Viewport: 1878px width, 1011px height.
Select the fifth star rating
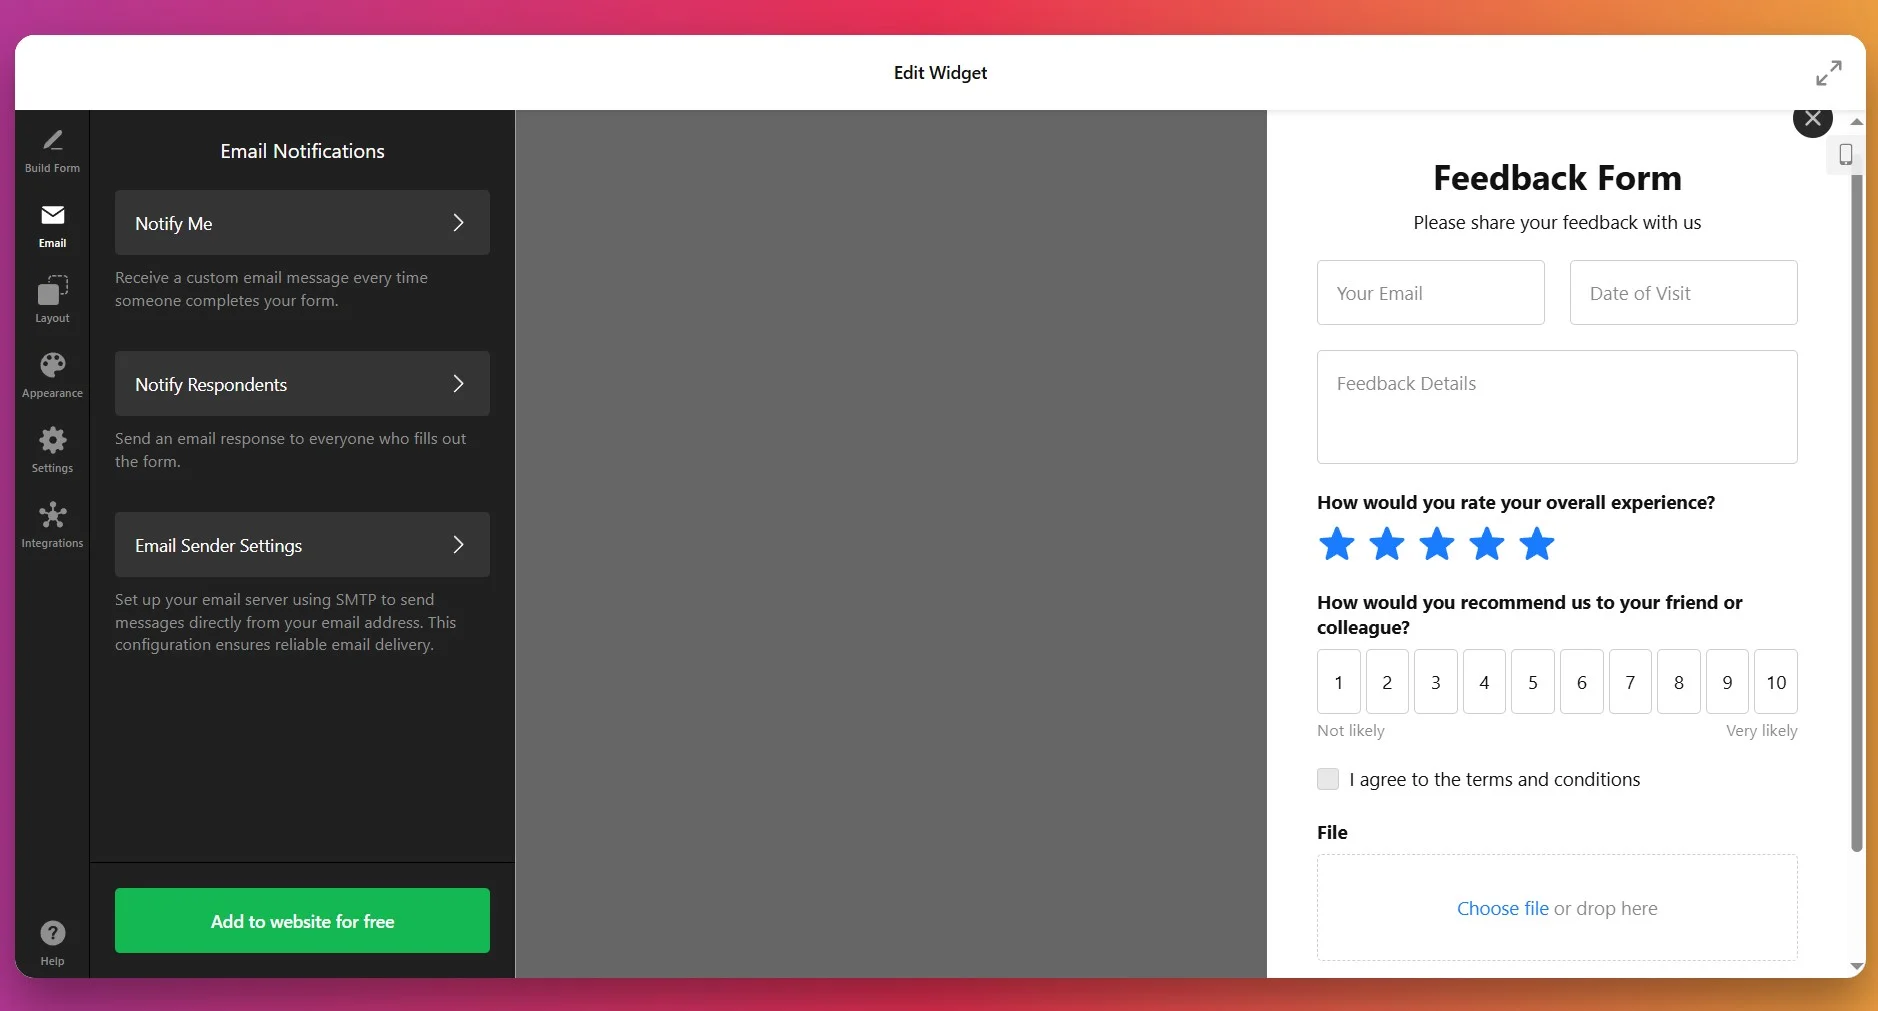point(1535,544)
